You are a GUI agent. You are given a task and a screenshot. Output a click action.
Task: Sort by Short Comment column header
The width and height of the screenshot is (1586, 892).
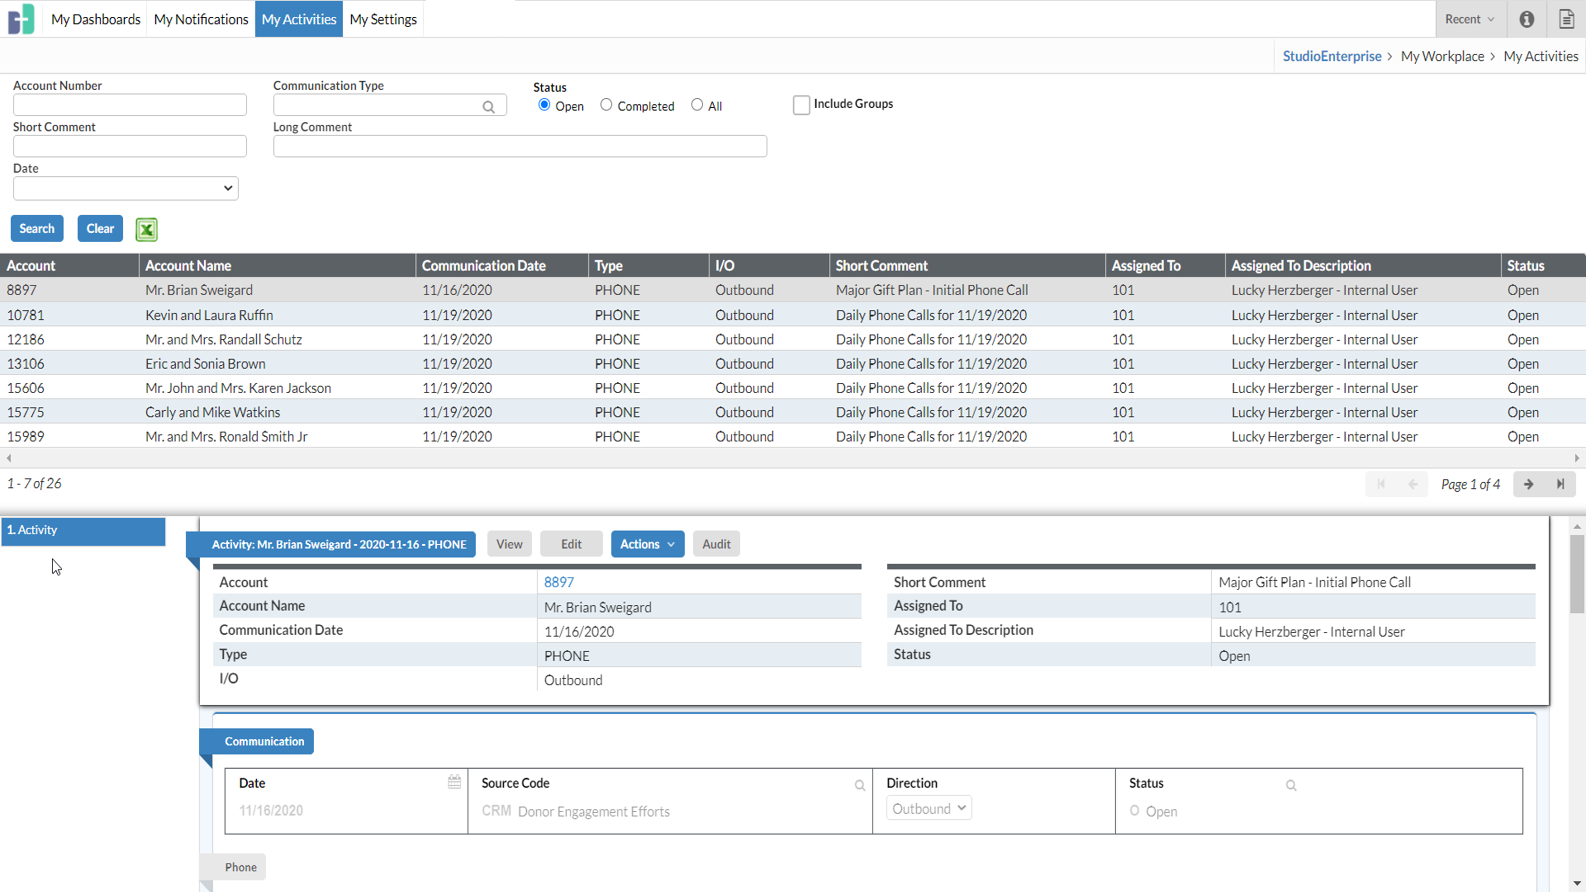pos(967,266)
